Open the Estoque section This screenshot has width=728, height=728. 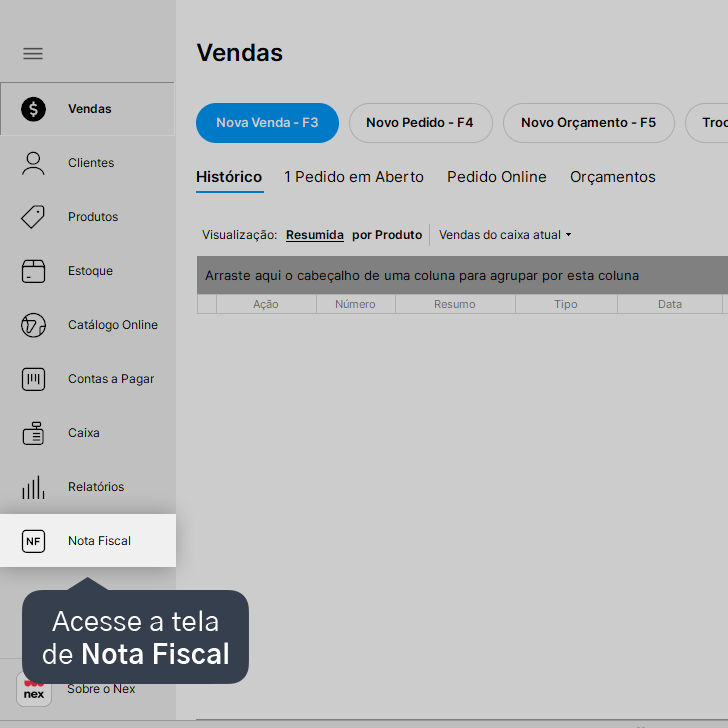coord(87,271)
